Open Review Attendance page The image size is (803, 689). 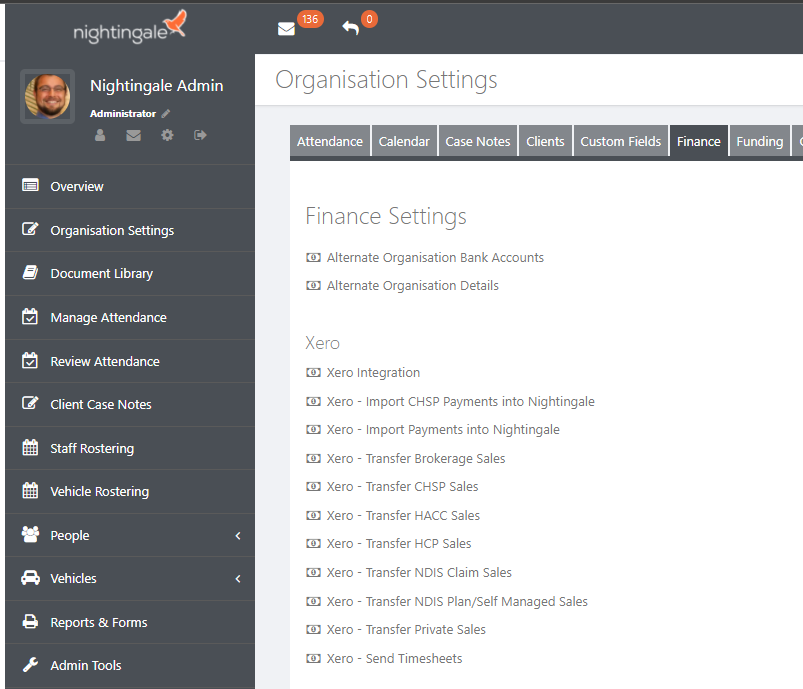pos(105,362)
